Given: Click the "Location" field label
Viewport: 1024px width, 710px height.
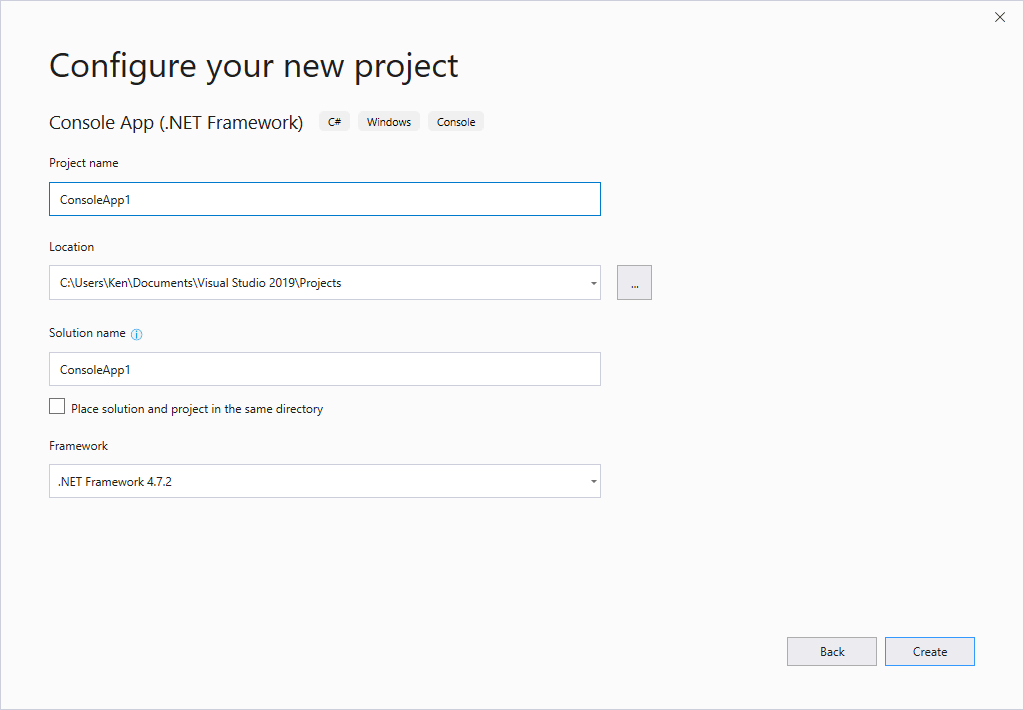Looking at the screenshot, I should click(72, 247).
